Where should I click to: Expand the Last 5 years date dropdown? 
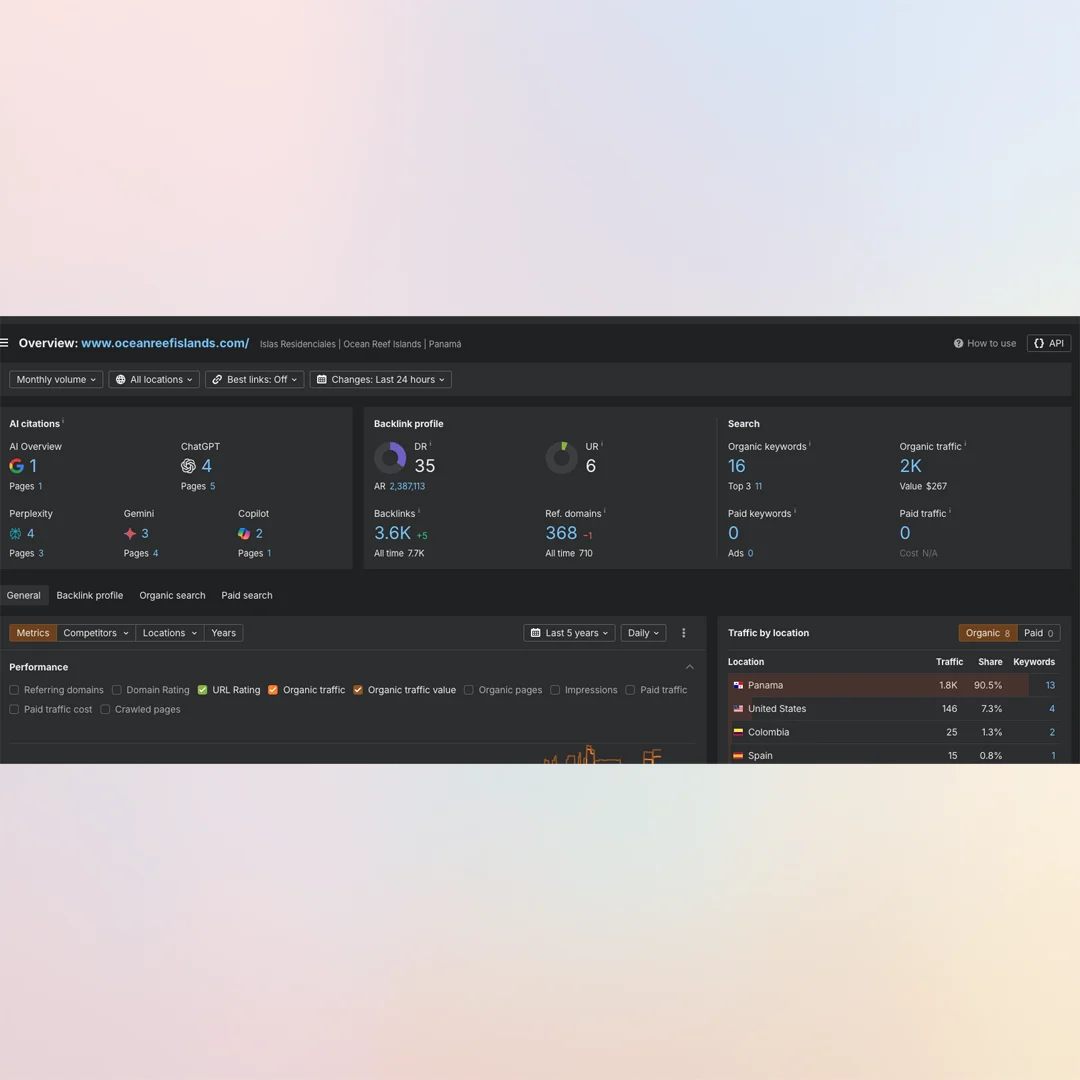[569, 633]
